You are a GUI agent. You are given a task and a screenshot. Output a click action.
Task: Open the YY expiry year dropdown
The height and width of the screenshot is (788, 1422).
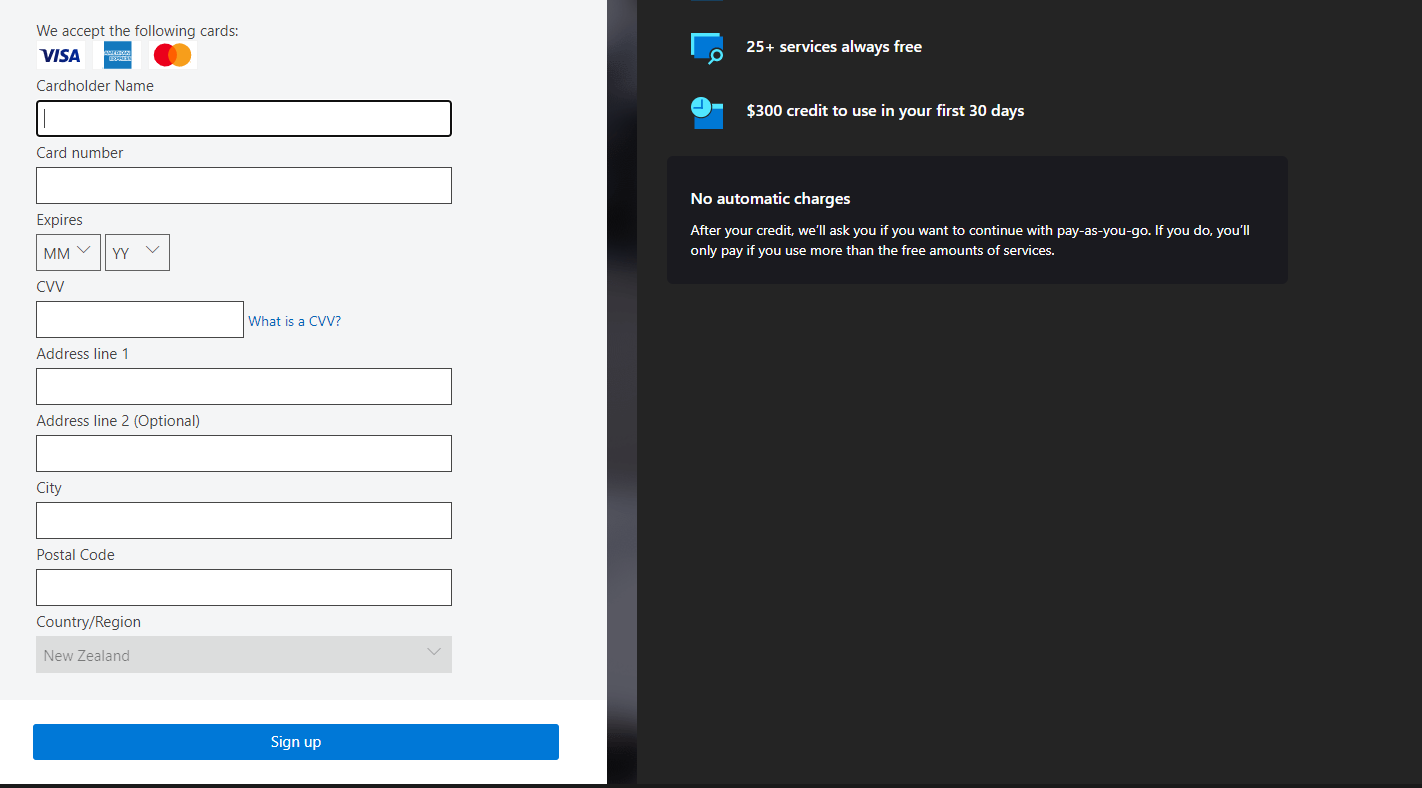[x=137, y=253]
